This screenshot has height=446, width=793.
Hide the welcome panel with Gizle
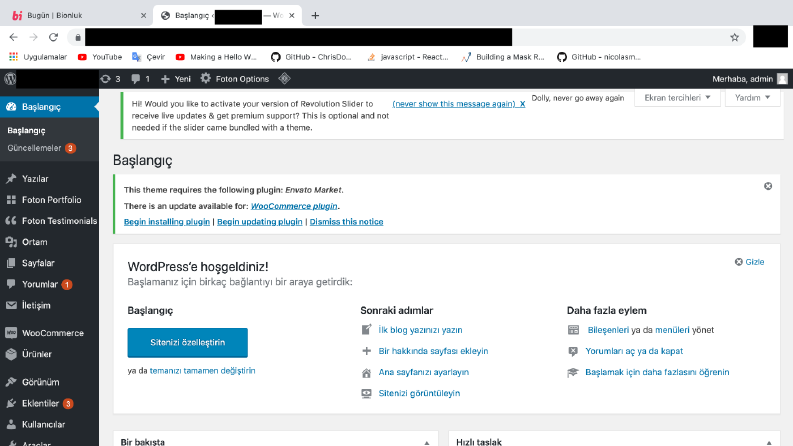[x=749, y=262]
